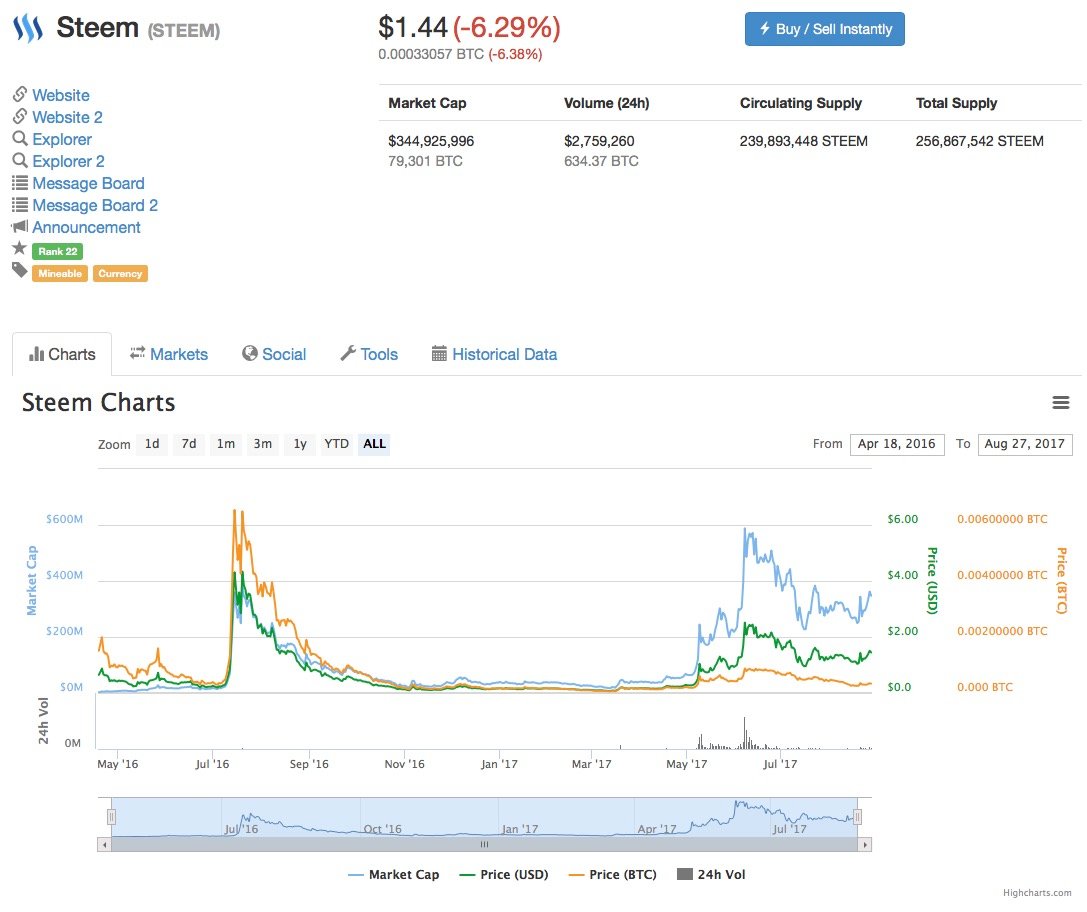This screenshot has width=1087, height=912.
Task: Click the Highcharts.com credit link
Action: click(1037, 893)
